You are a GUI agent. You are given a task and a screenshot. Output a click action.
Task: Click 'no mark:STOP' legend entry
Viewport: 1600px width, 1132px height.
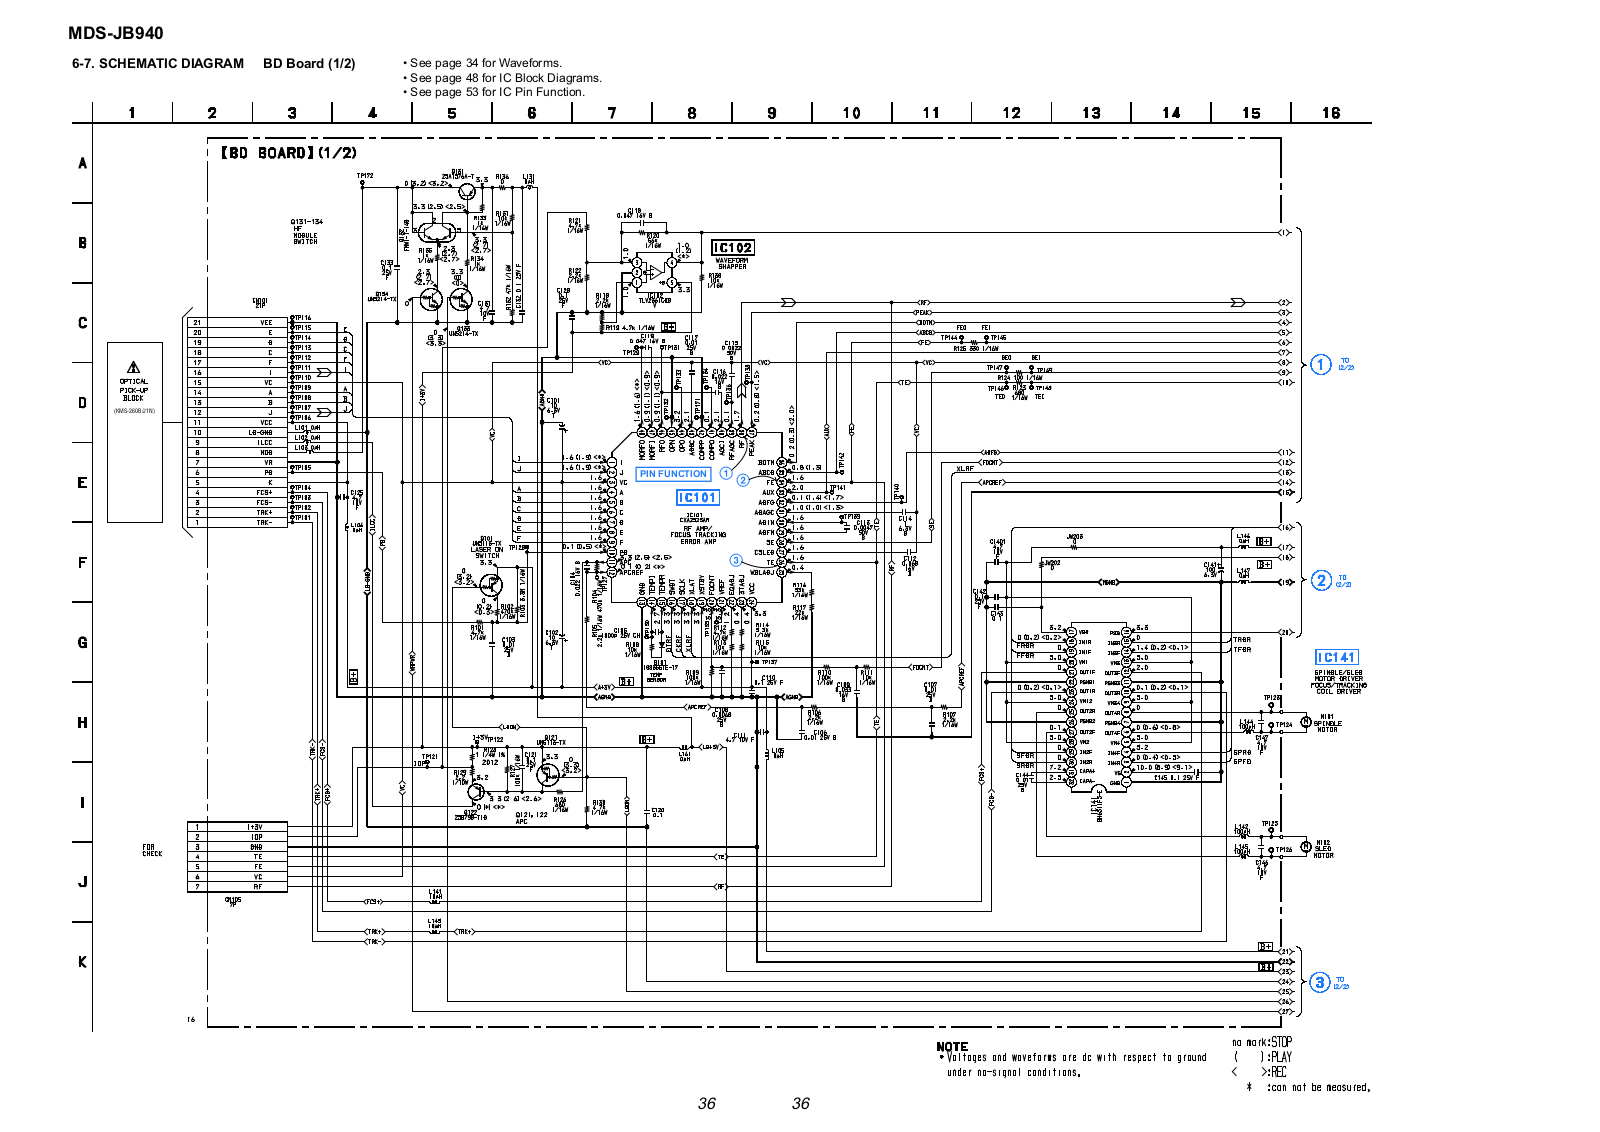[x=1262, y=1042]
